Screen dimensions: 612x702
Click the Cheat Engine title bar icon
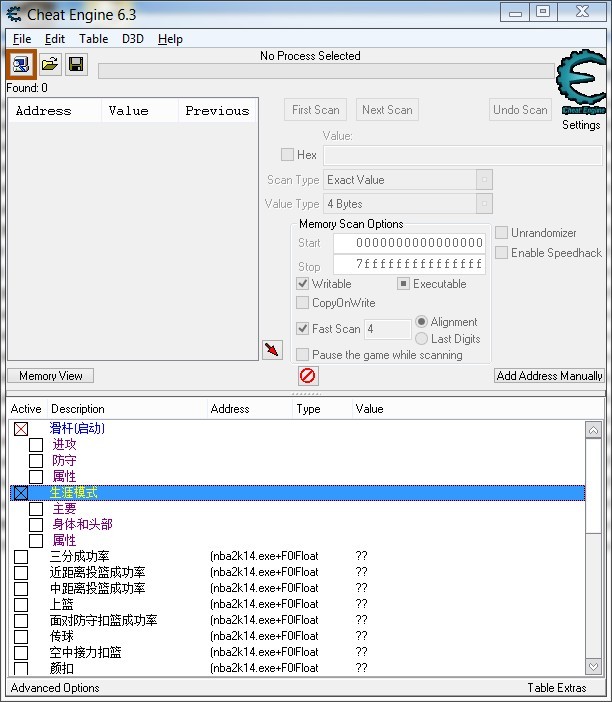(13, 14)
